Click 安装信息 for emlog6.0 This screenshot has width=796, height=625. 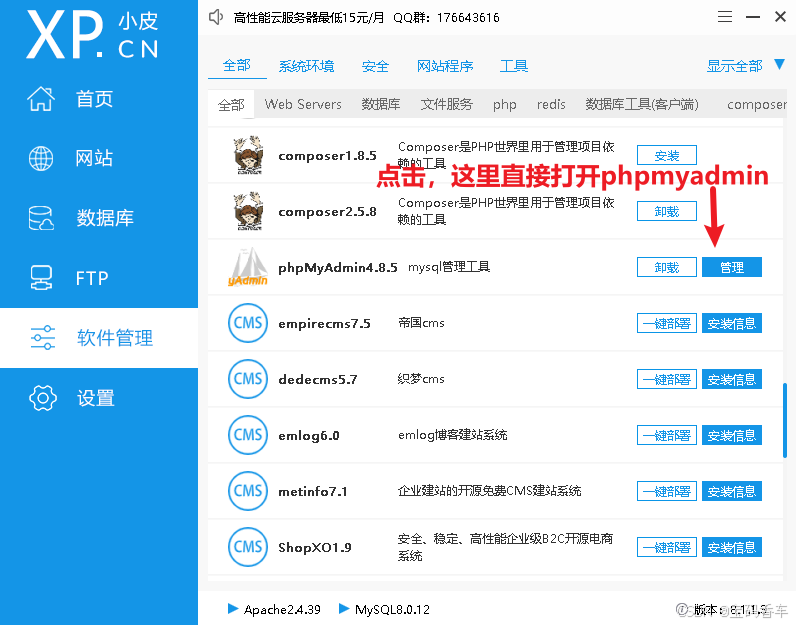[x=732, y=435]
